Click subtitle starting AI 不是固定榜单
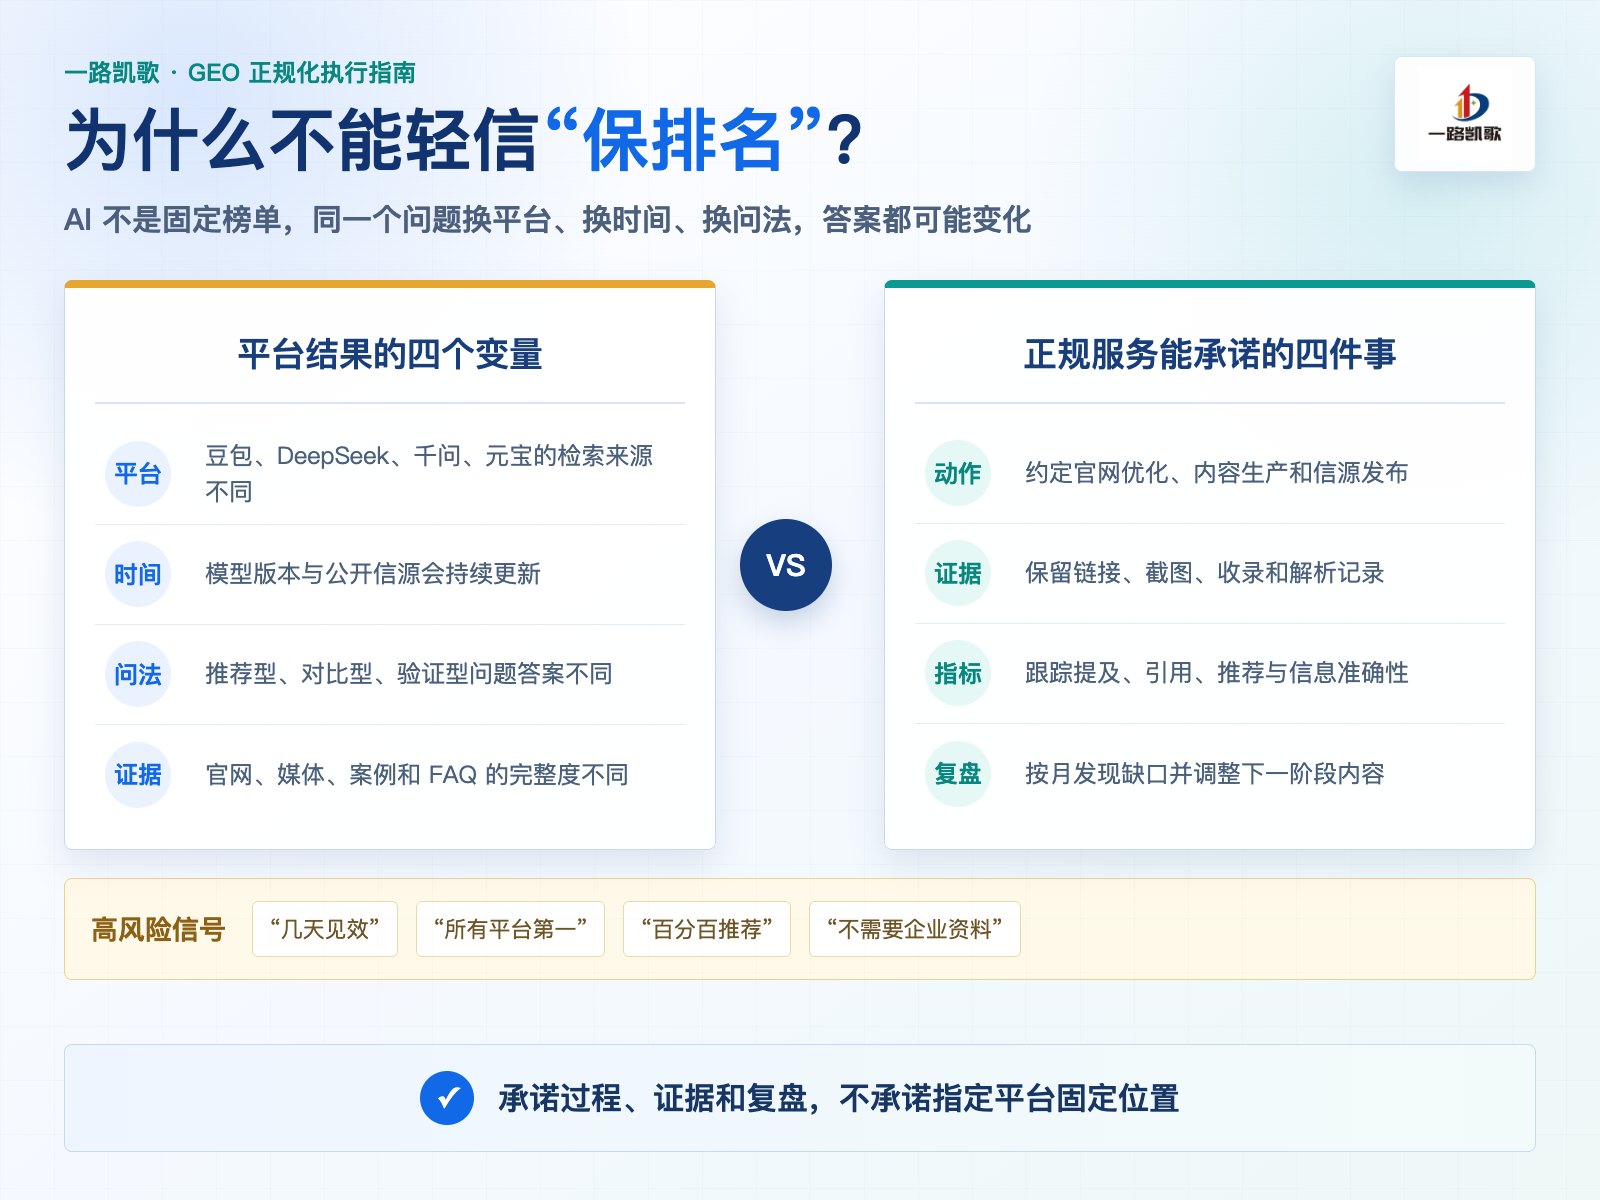Image resolution: width=1600 pixels, height=1200 pixels. tap(547, 220)
